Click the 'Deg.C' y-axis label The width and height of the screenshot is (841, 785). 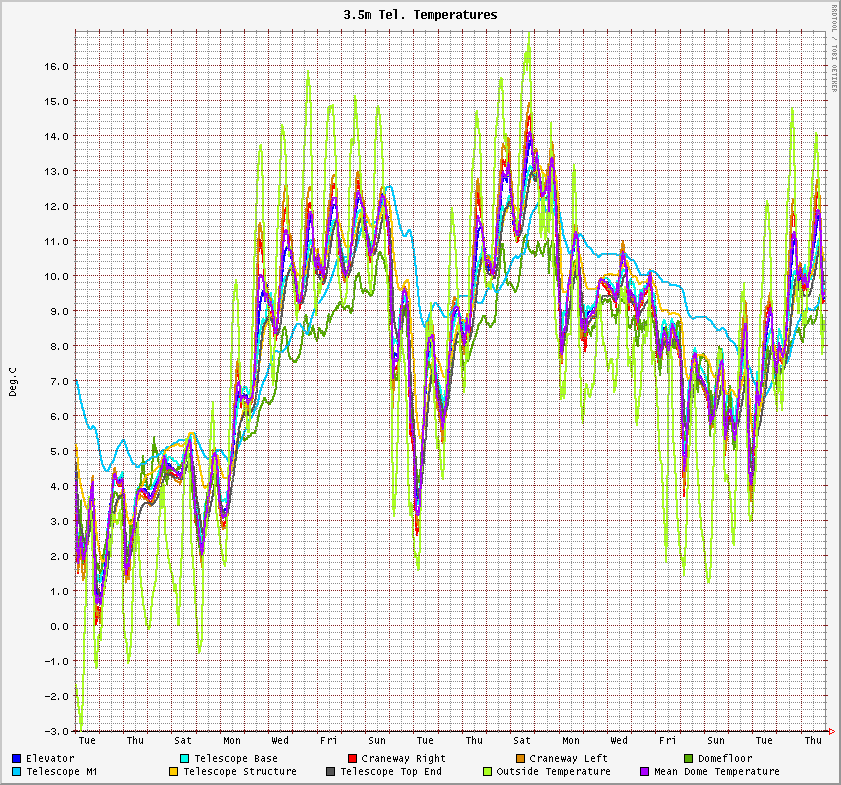pyautogui.click(x=13, y=381)
